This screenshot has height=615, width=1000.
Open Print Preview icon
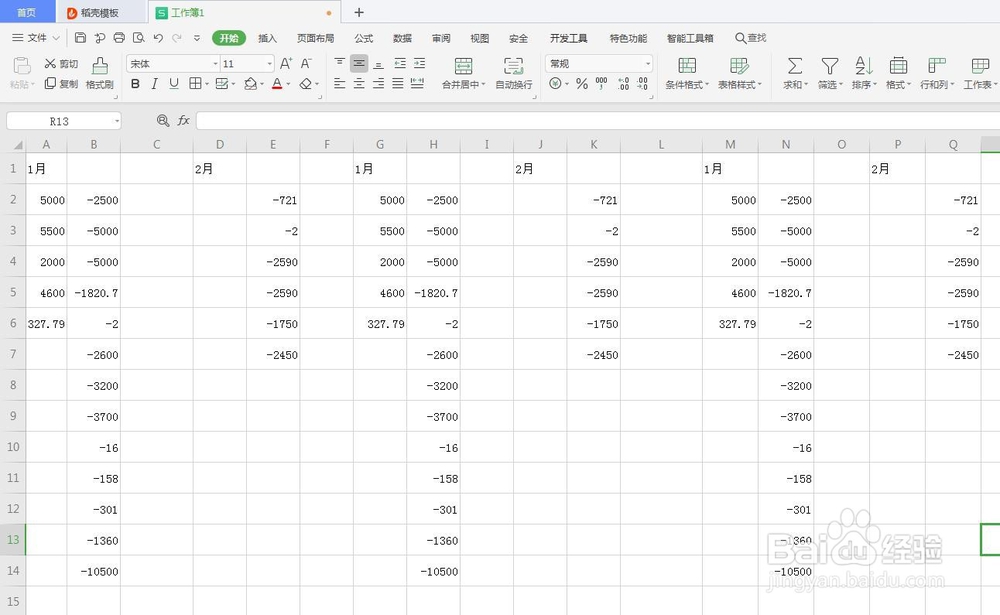coord(138,38)
